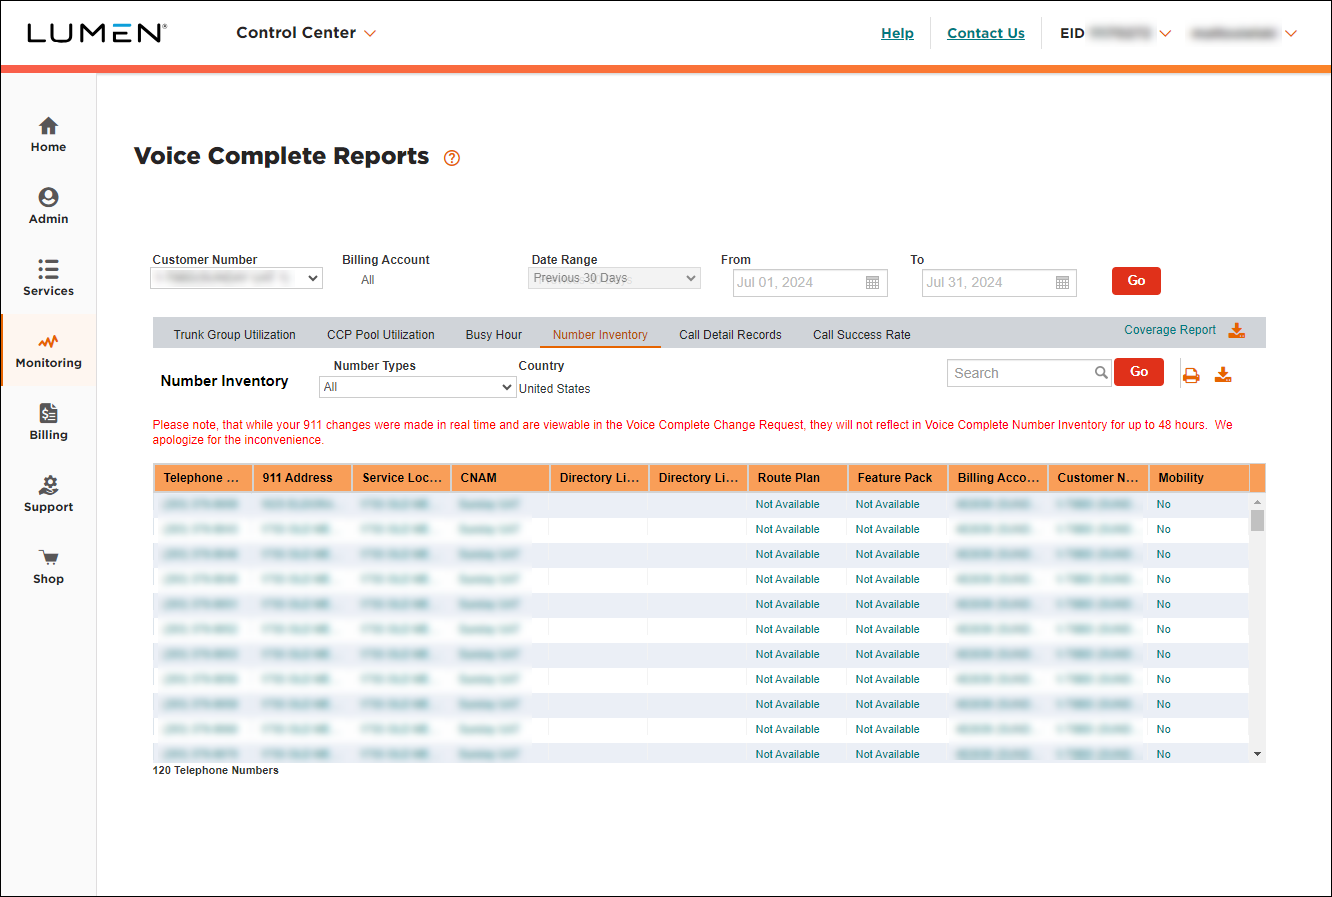Click the Contact Us link
This screenshot has width=1332, height=897.
pyautogui.click(x=985, y=32)
